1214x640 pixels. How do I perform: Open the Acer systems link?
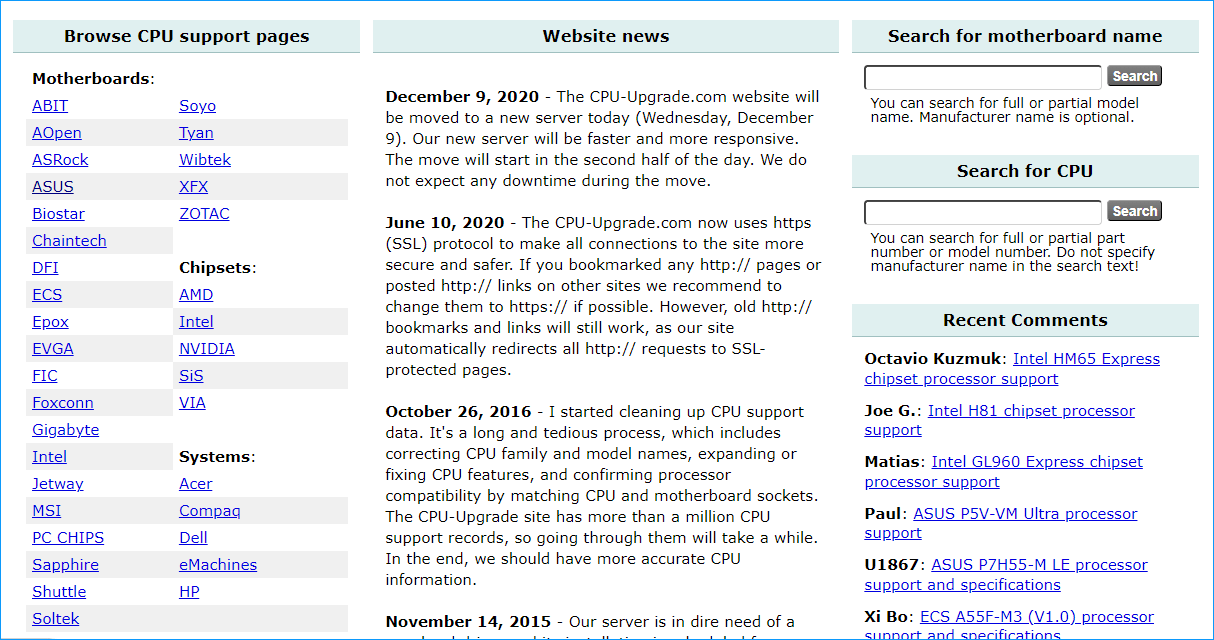(196, 484)
